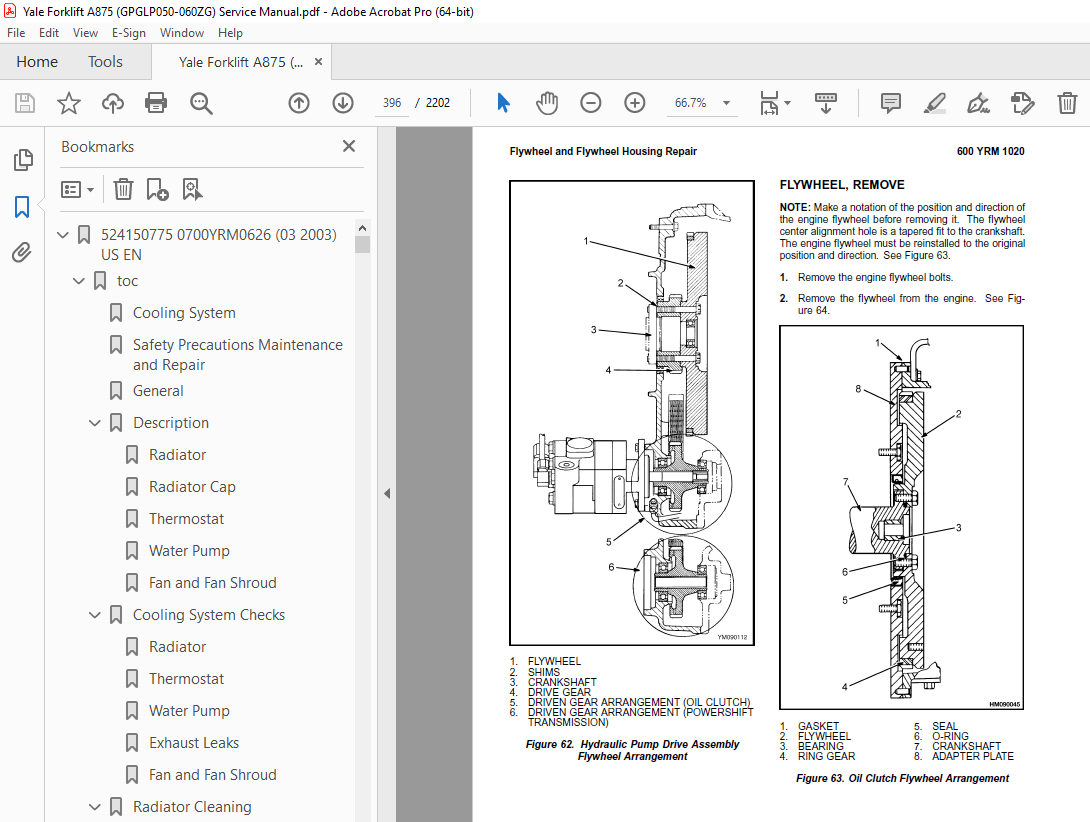Viewport: 1090px width, 822px height.
Task: Open the fill and sign pen icon
Action: 978,103
